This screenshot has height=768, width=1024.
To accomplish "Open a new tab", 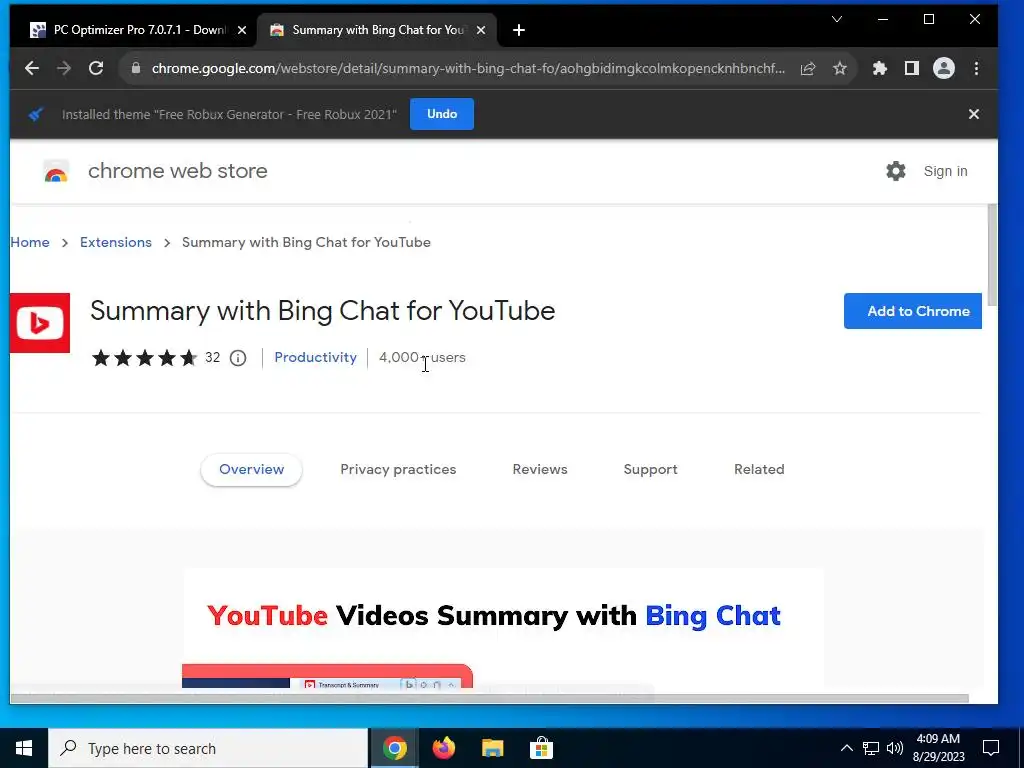I will 519,30.
